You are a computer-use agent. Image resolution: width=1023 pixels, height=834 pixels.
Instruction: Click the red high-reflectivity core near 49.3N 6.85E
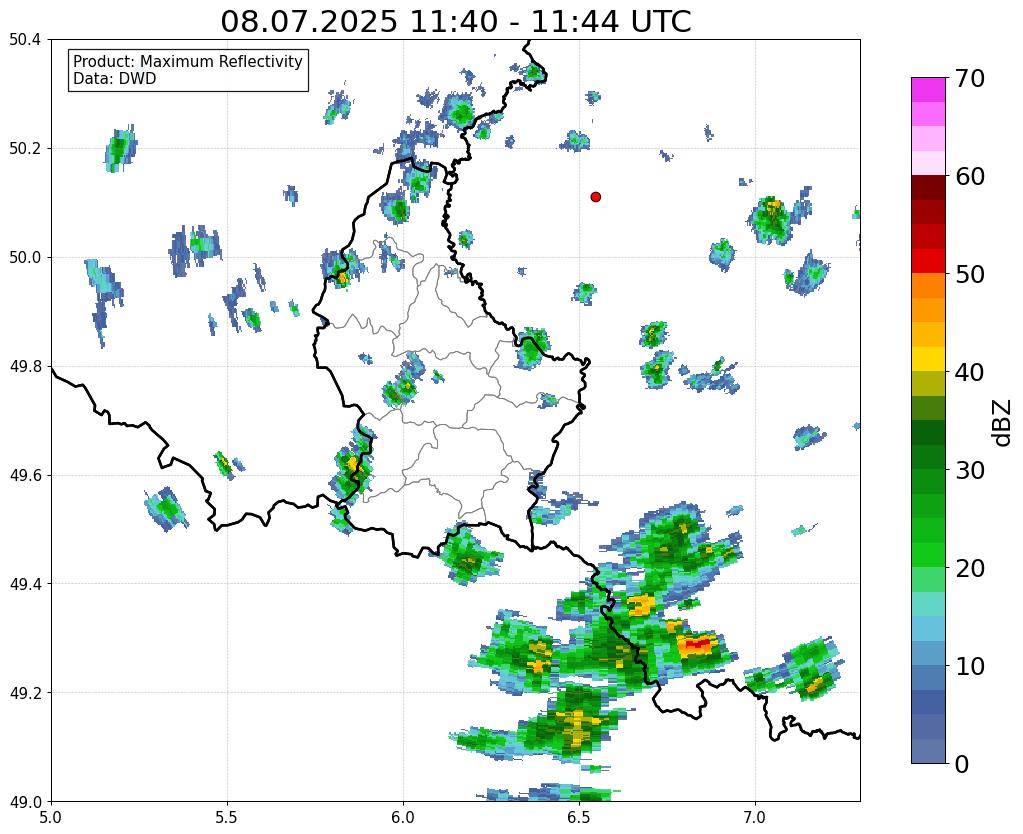coord(696,645)
